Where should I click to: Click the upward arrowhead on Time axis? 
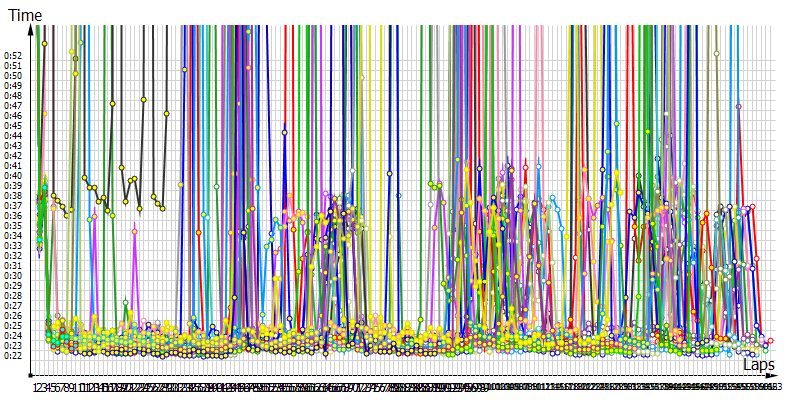click(32, 31)
